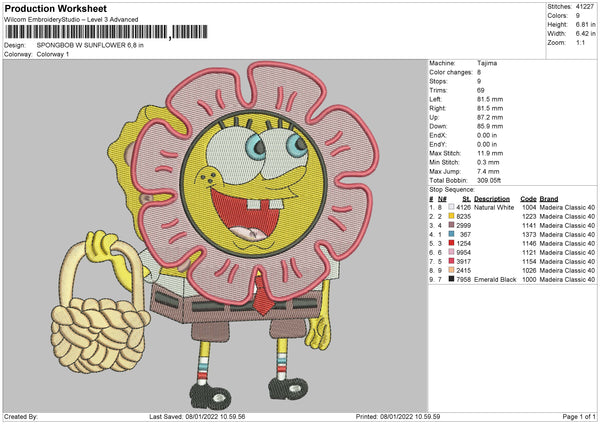Click 'Madeira Classic 40' in the code 1373 row
This screenshot has height=424, width=600.
coord(567,235)
